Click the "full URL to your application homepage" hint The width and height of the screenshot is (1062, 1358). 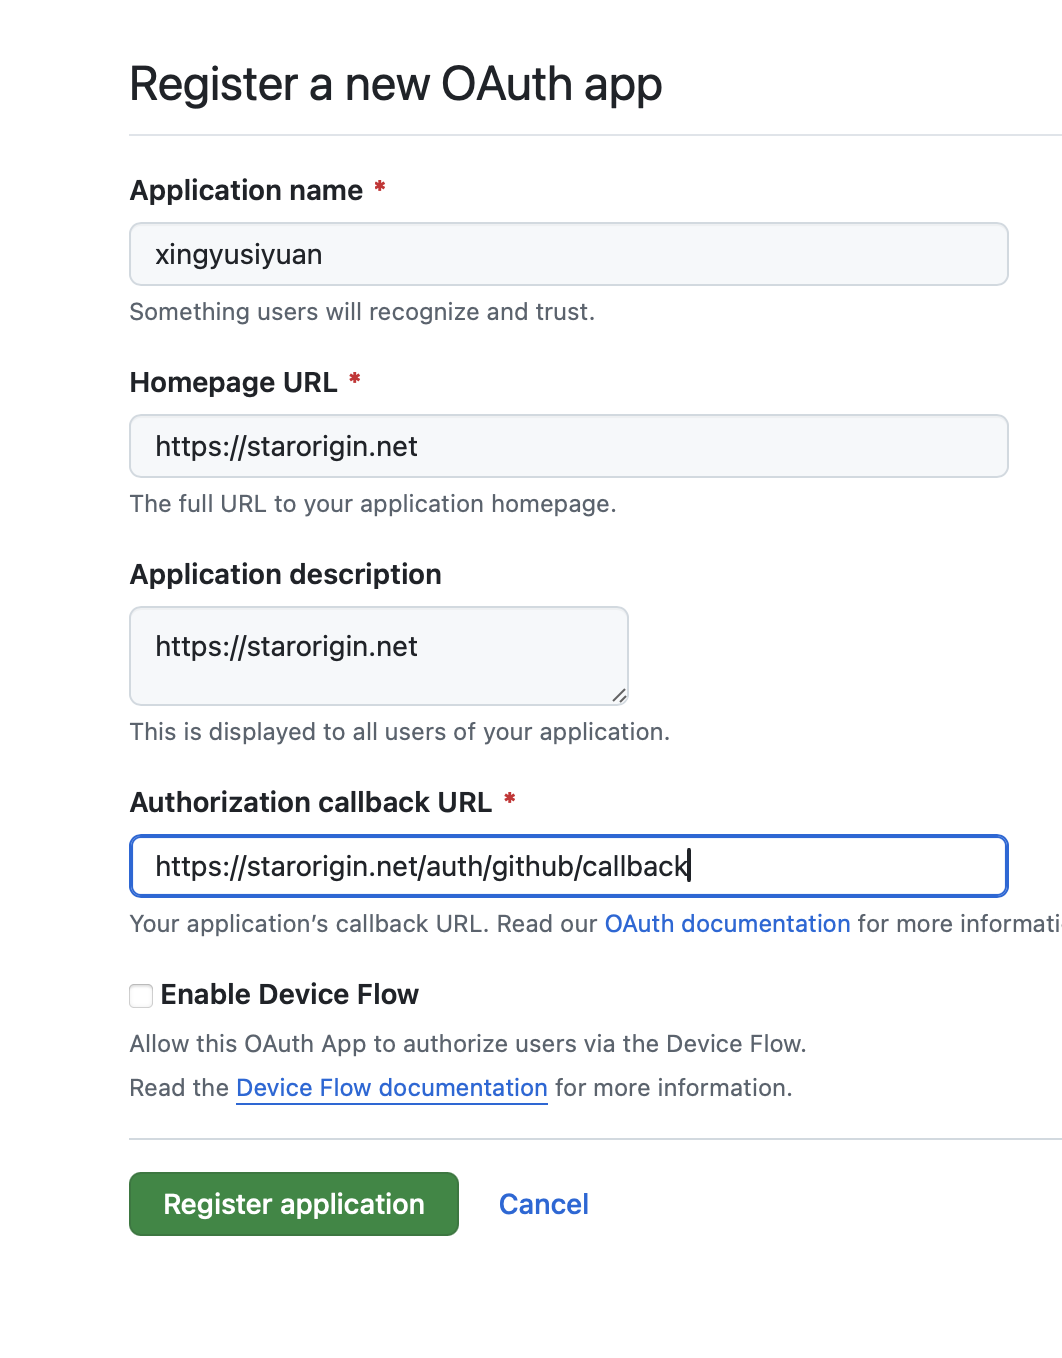click(372, 504)
